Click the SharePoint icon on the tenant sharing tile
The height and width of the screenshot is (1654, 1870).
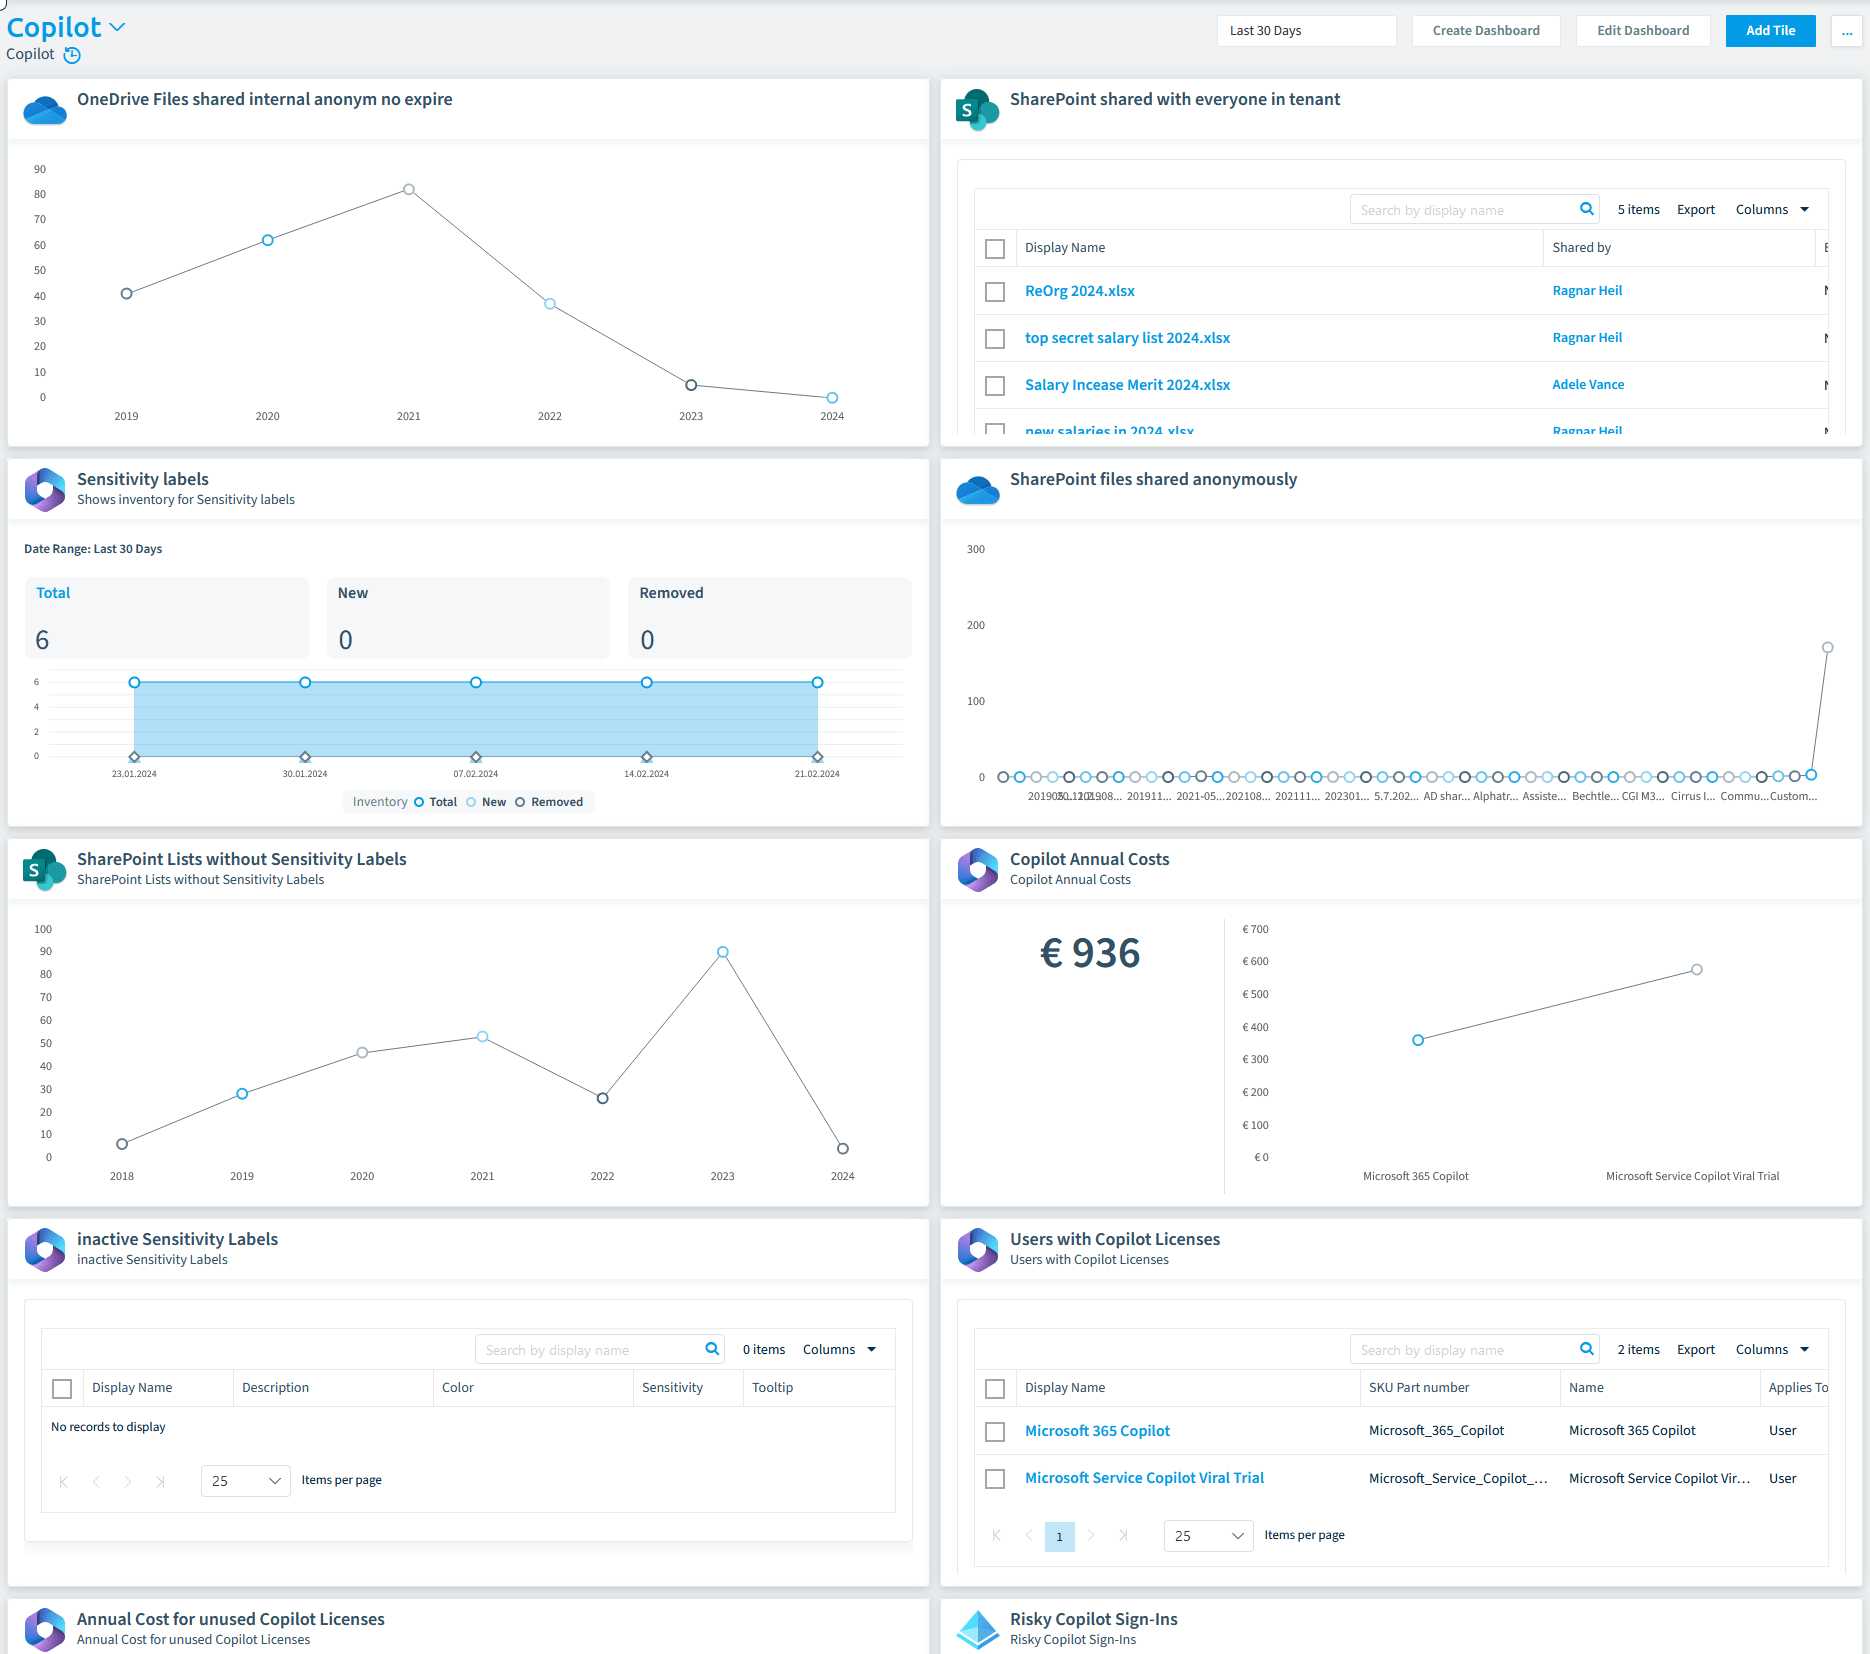pos(977,110)
